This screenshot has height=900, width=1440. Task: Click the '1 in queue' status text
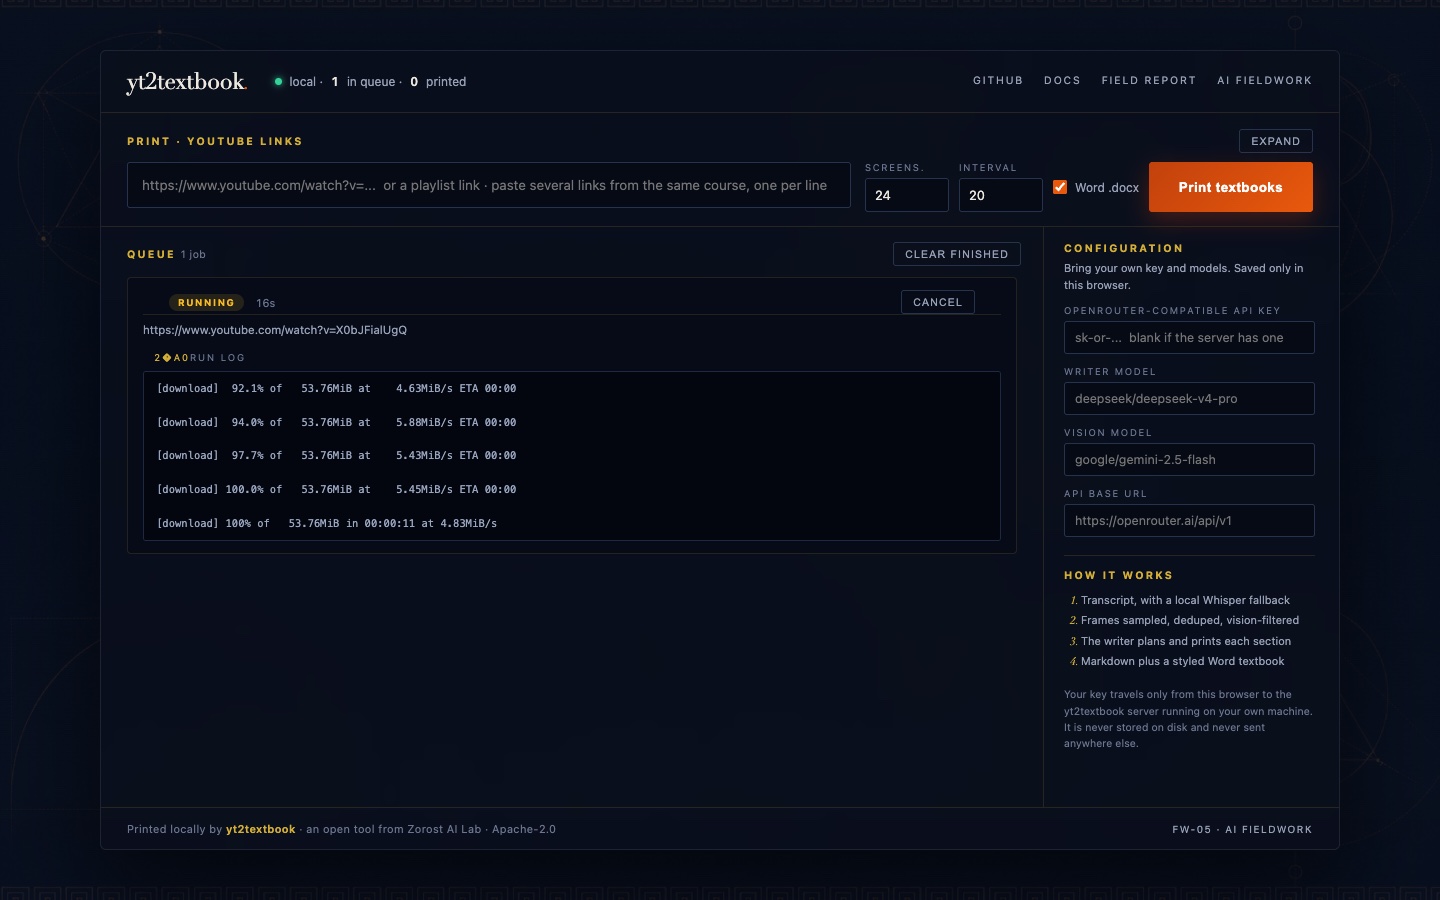click(x=364, y=82)
